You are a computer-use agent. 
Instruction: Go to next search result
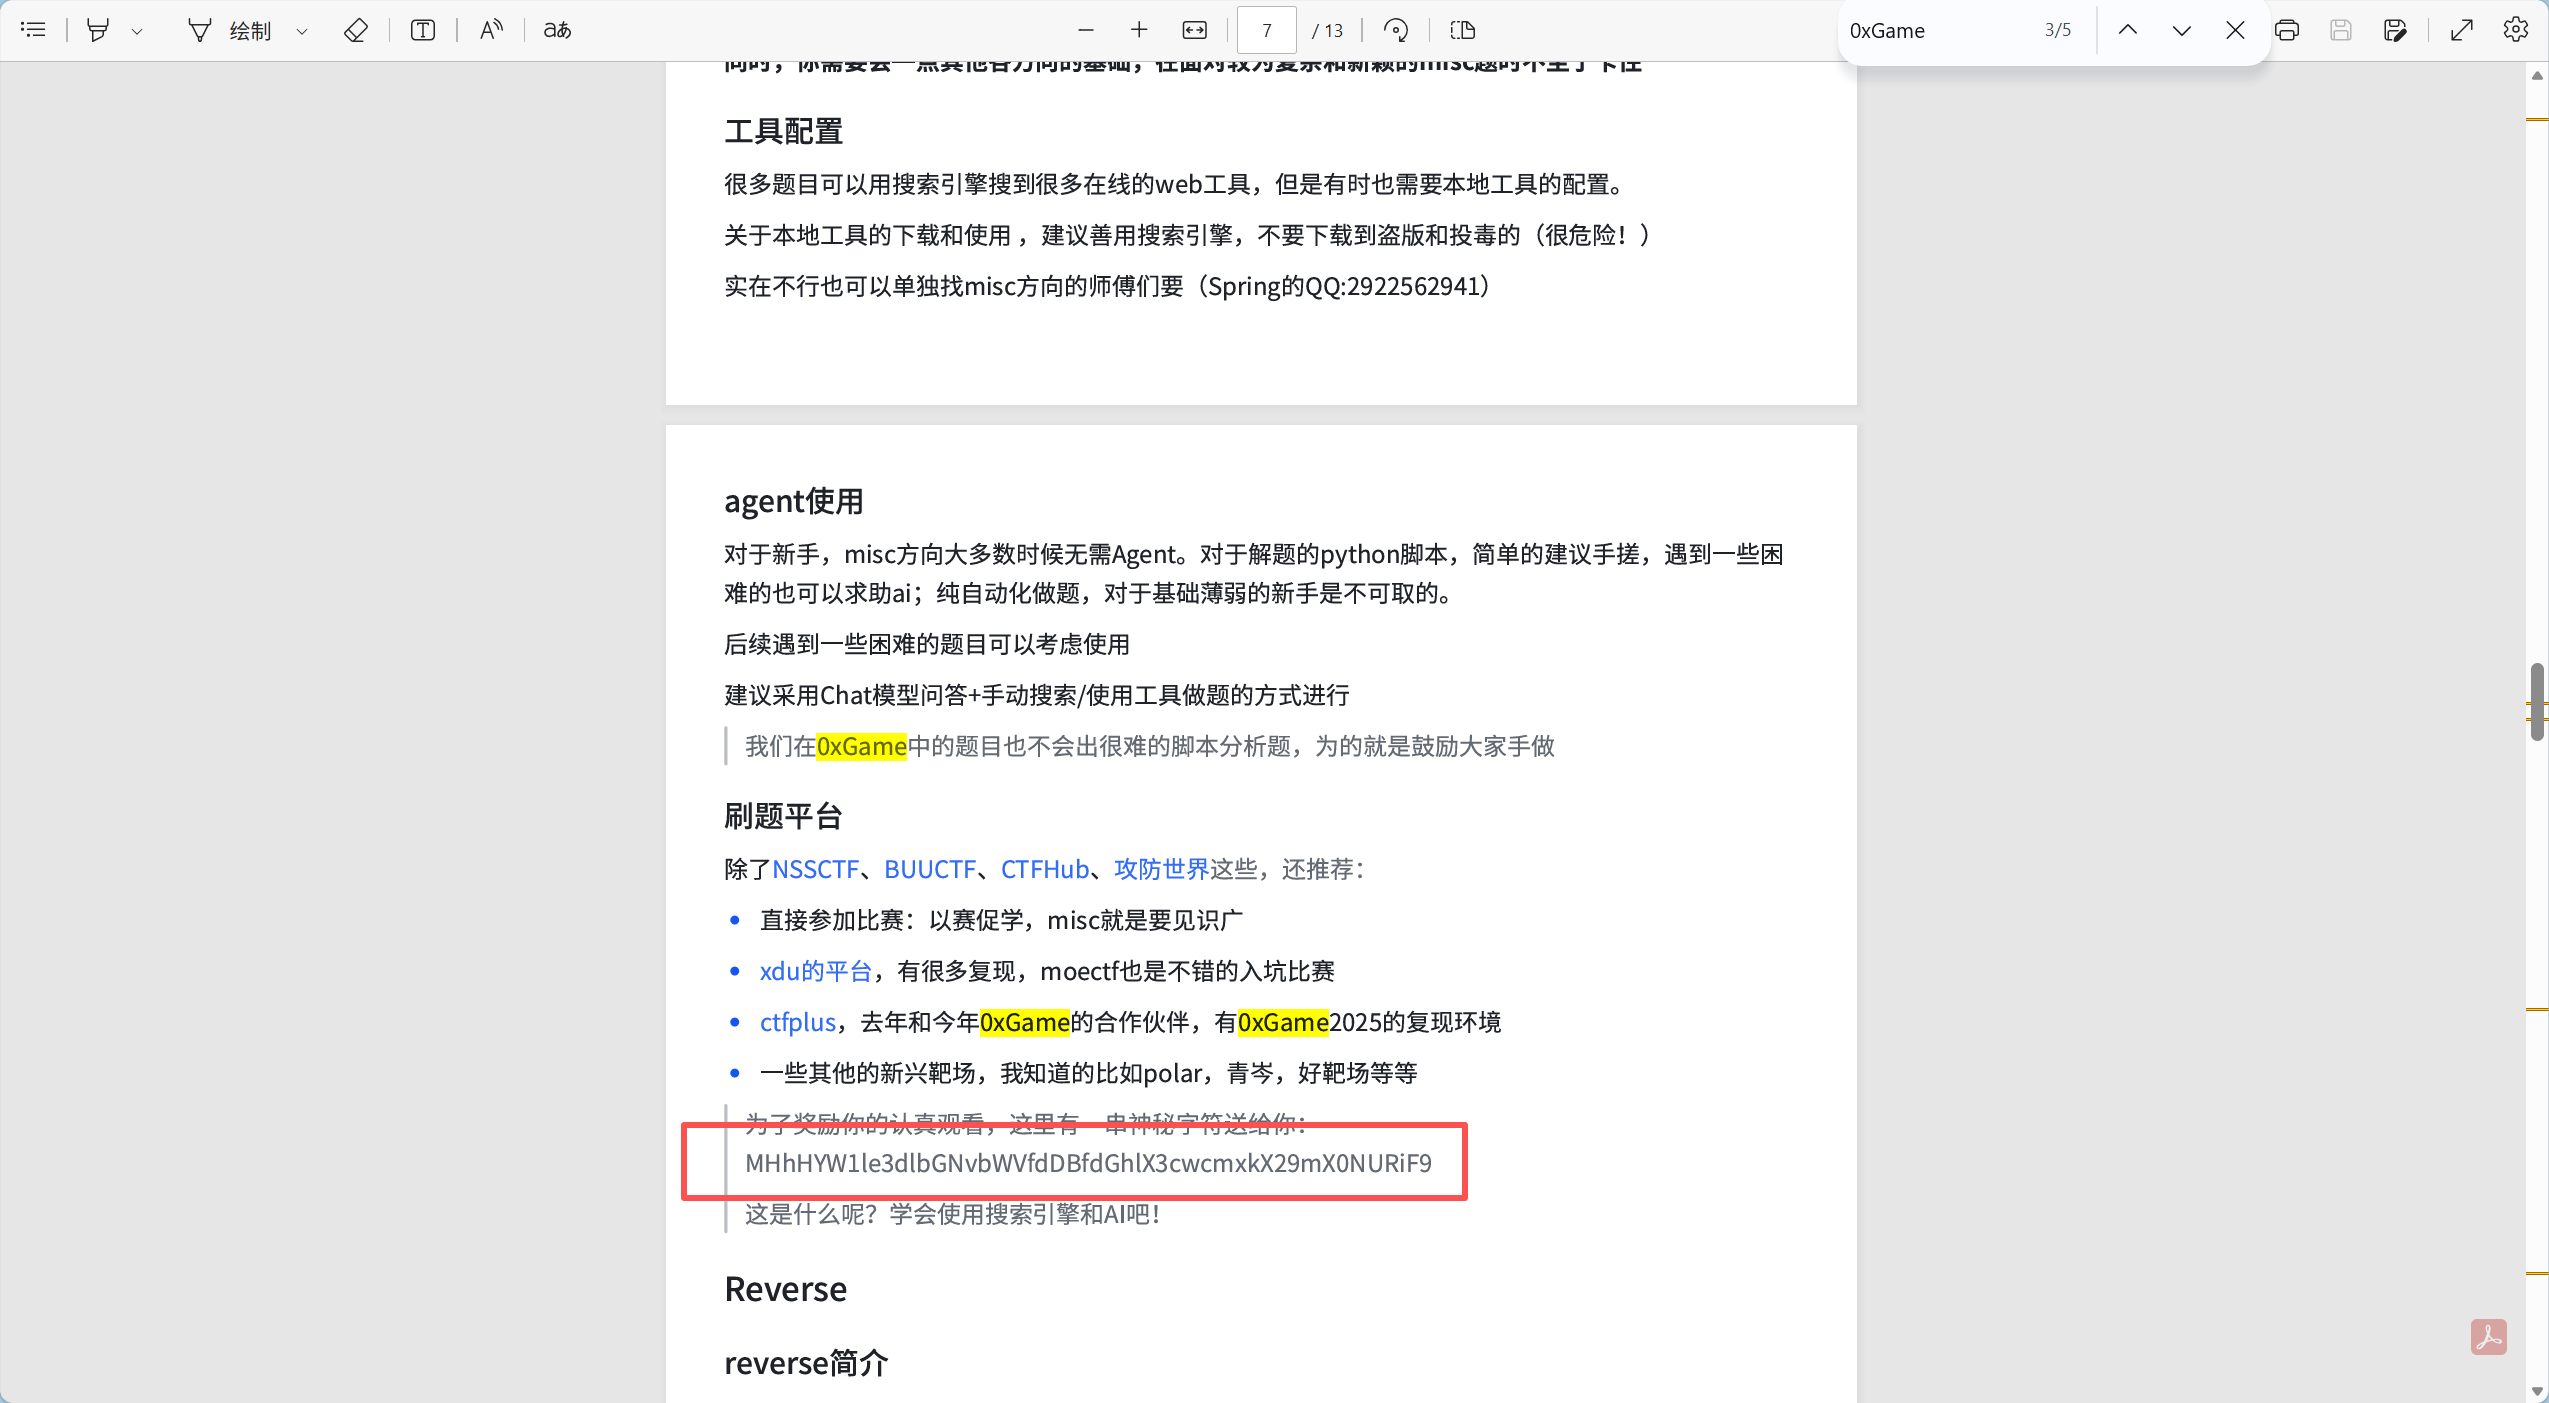(x=2182, y=30)
